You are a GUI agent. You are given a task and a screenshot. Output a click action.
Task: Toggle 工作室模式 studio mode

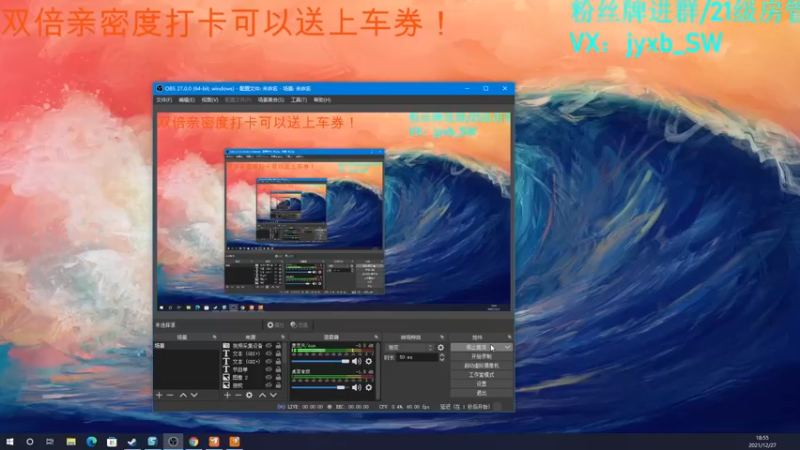pyautogui.click(x=482, y=374)
